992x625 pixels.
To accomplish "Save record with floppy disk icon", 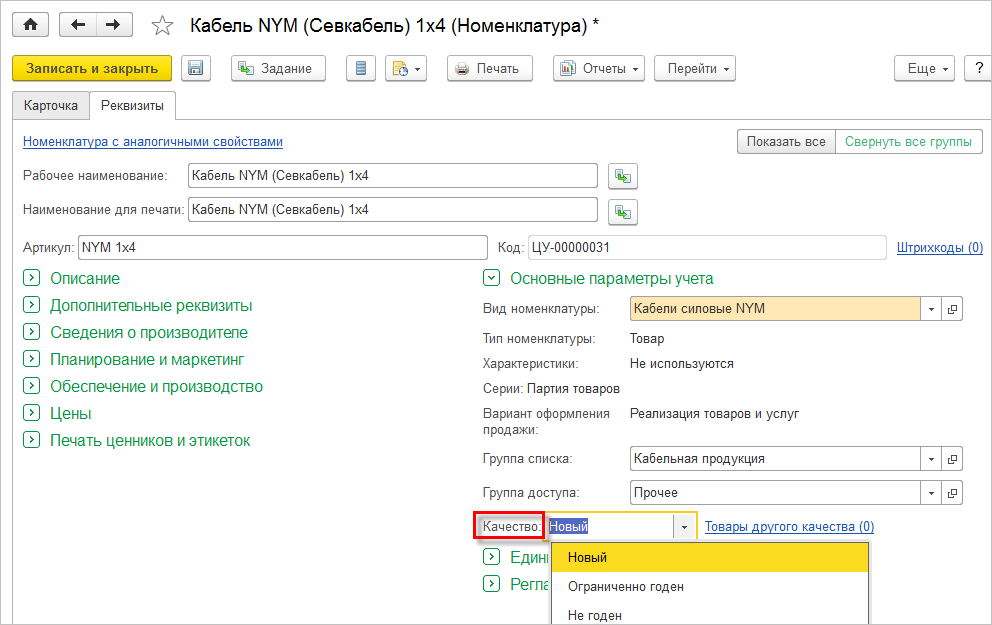I will (195, 68).
